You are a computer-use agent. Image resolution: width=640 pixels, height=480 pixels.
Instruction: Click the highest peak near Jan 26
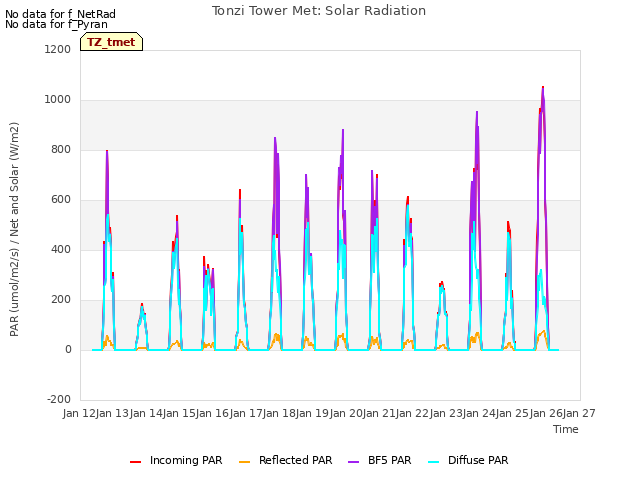pos(543,87)
